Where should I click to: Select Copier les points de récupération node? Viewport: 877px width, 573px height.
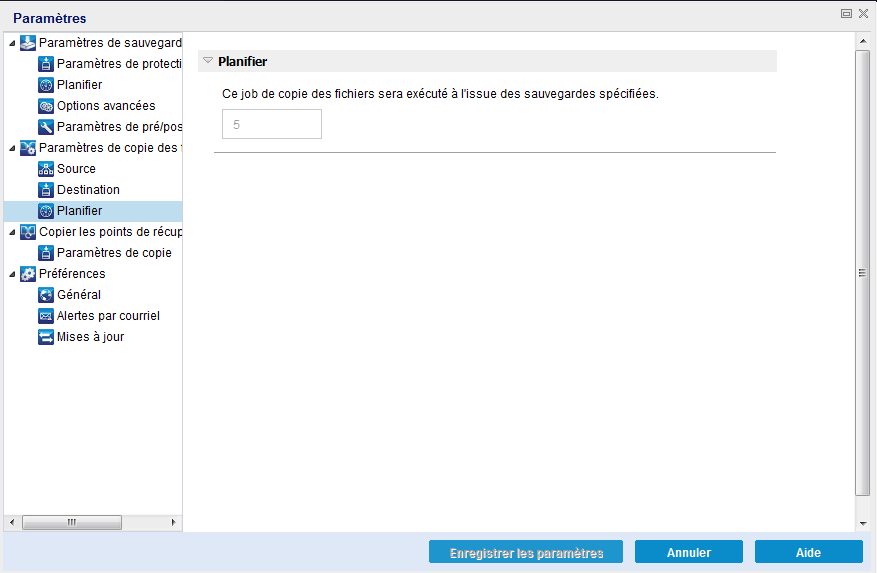click(x=110, y=232)
